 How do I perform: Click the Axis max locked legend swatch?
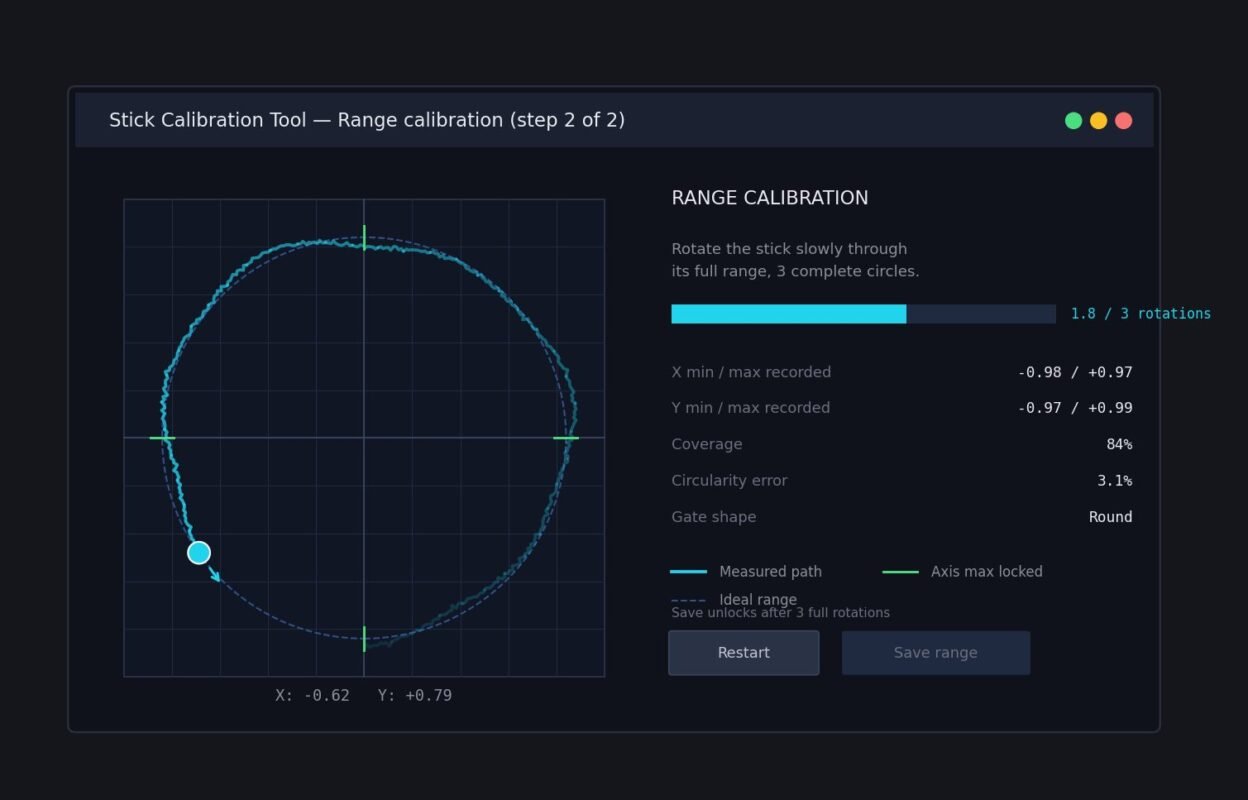click(x=900, y=572)
